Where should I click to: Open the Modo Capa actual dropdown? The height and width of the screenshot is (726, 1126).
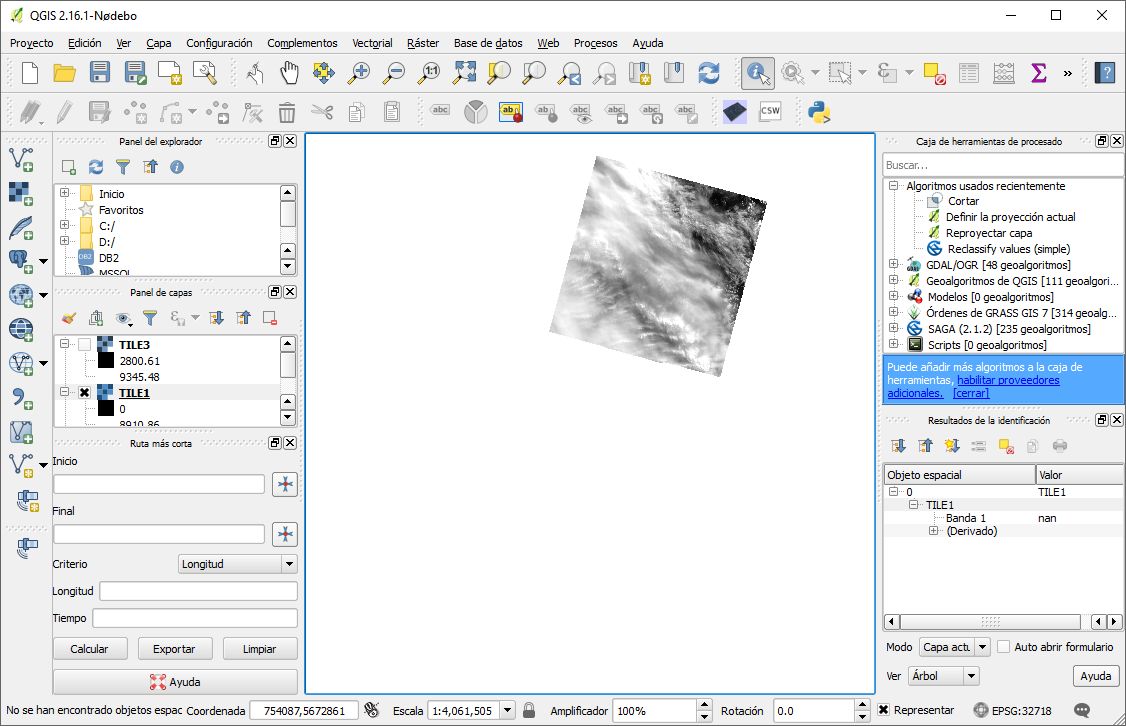[955, 647]
